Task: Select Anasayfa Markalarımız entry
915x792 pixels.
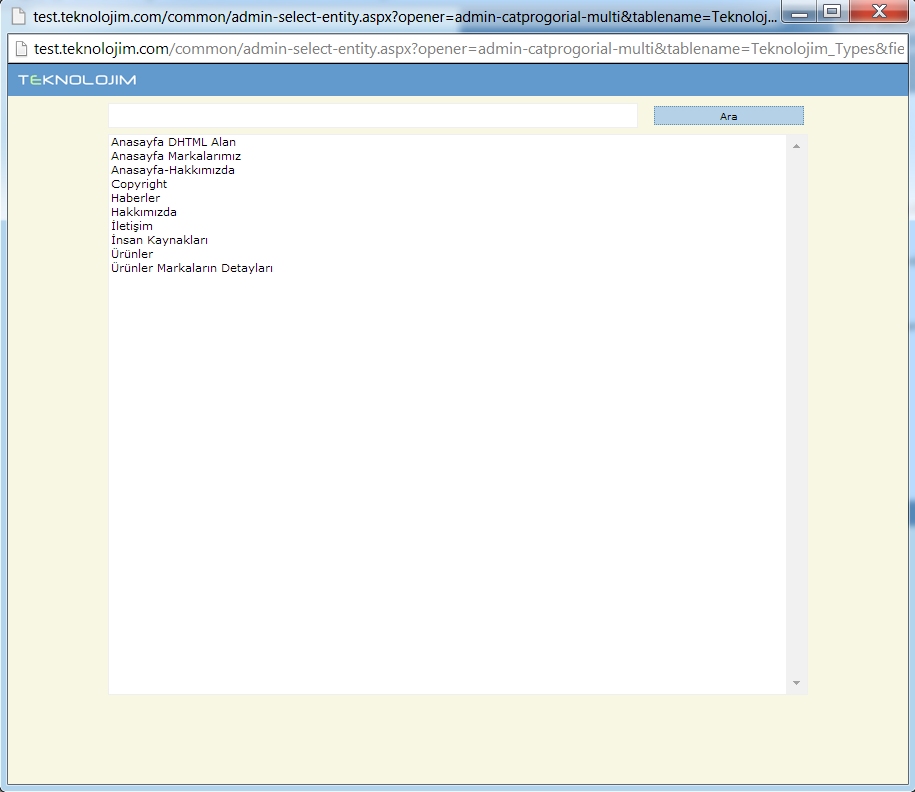Action: pos(176,156)
